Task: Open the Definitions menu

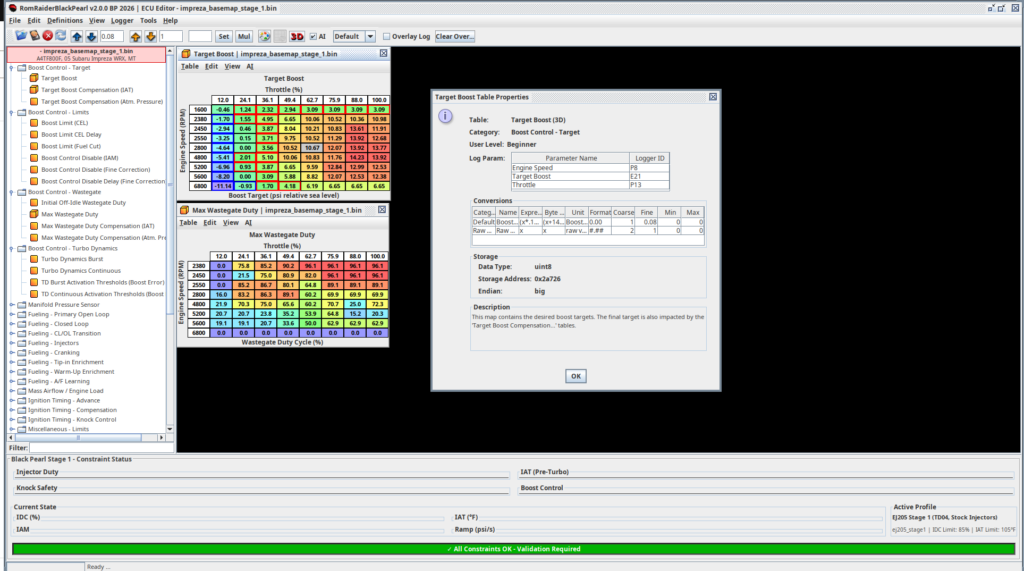Action: (65, 20)
